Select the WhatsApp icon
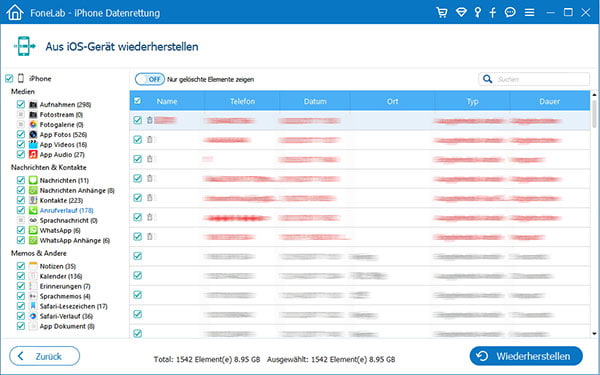 (x=33, y=230)
